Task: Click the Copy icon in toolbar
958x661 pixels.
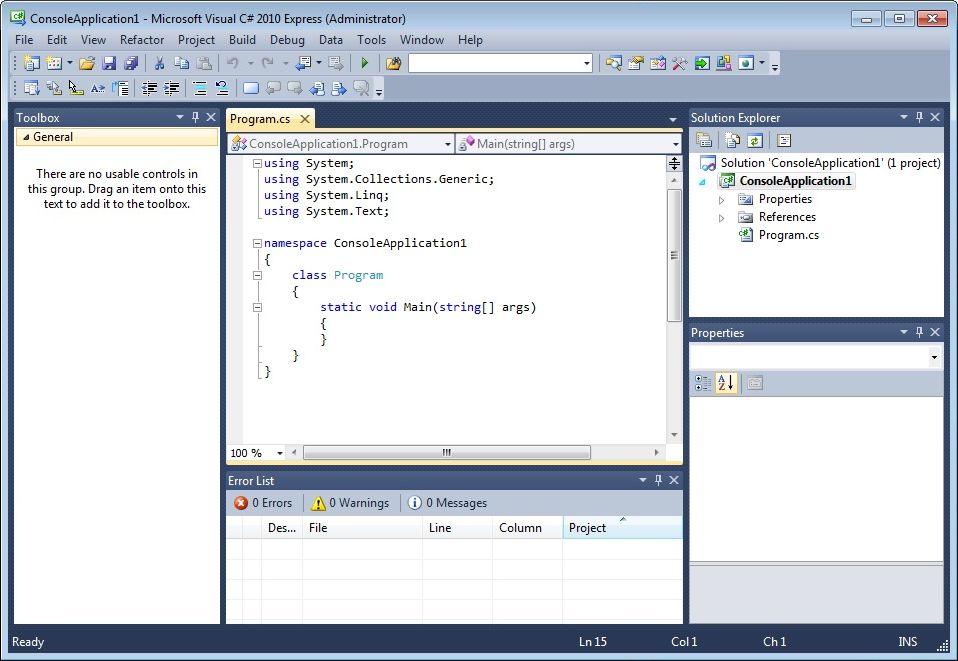Action: (181, 63)
